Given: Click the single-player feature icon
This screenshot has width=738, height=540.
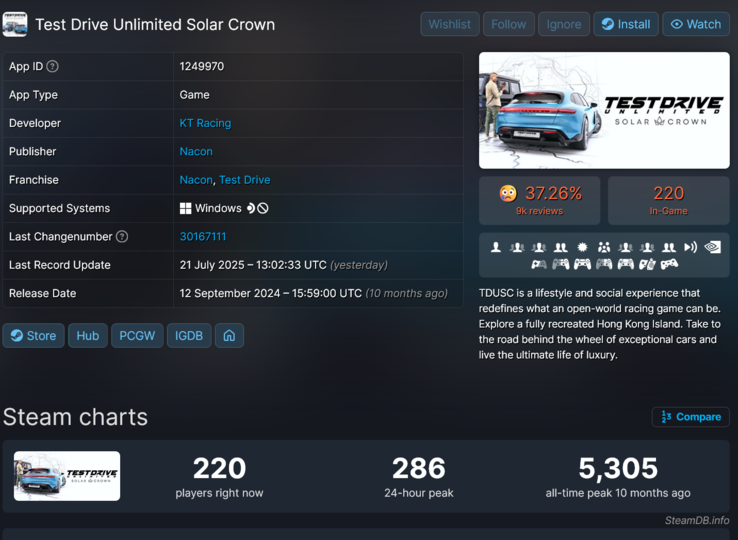Looking at the screenshot, I should point(496,247).
